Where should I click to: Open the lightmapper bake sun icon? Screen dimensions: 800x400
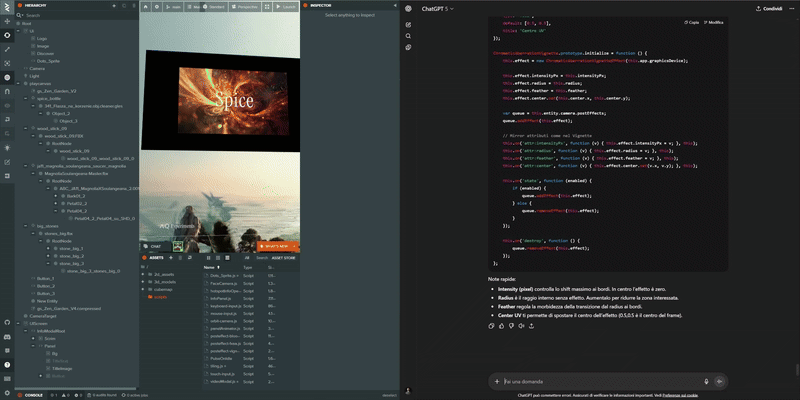point(7,147)
